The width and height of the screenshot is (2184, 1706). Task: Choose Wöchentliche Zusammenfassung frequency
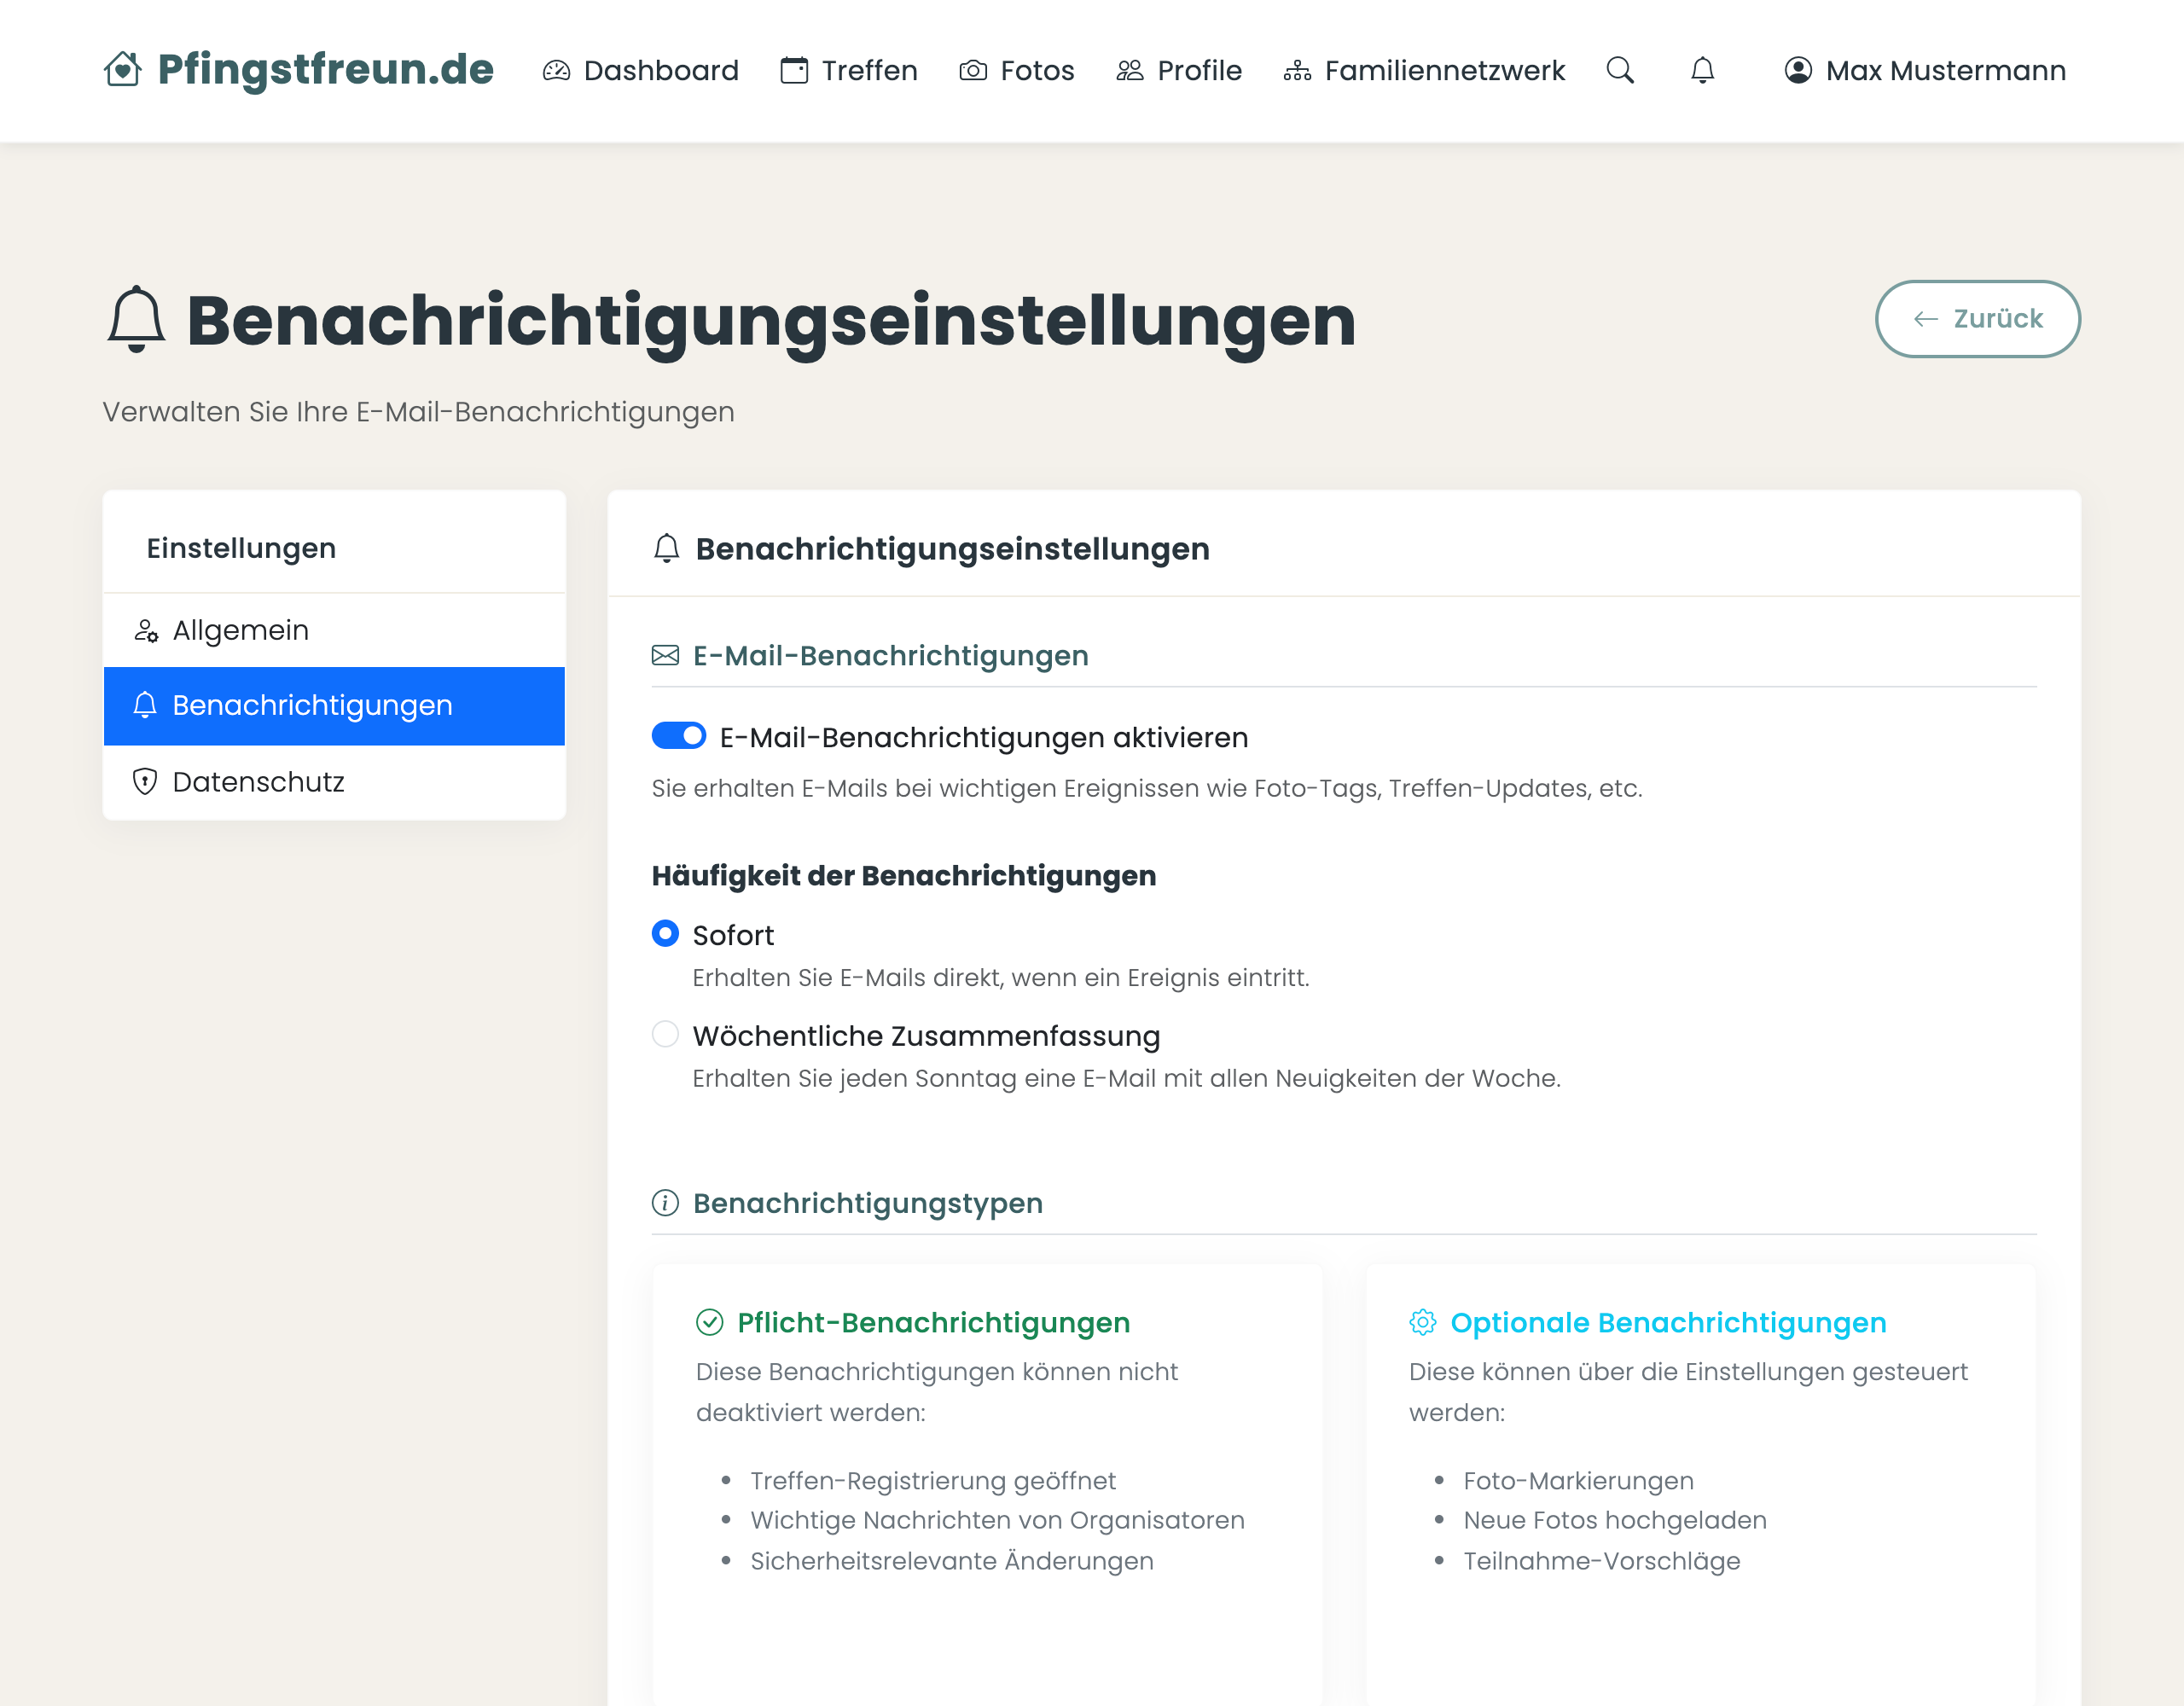coord(665,1034)
